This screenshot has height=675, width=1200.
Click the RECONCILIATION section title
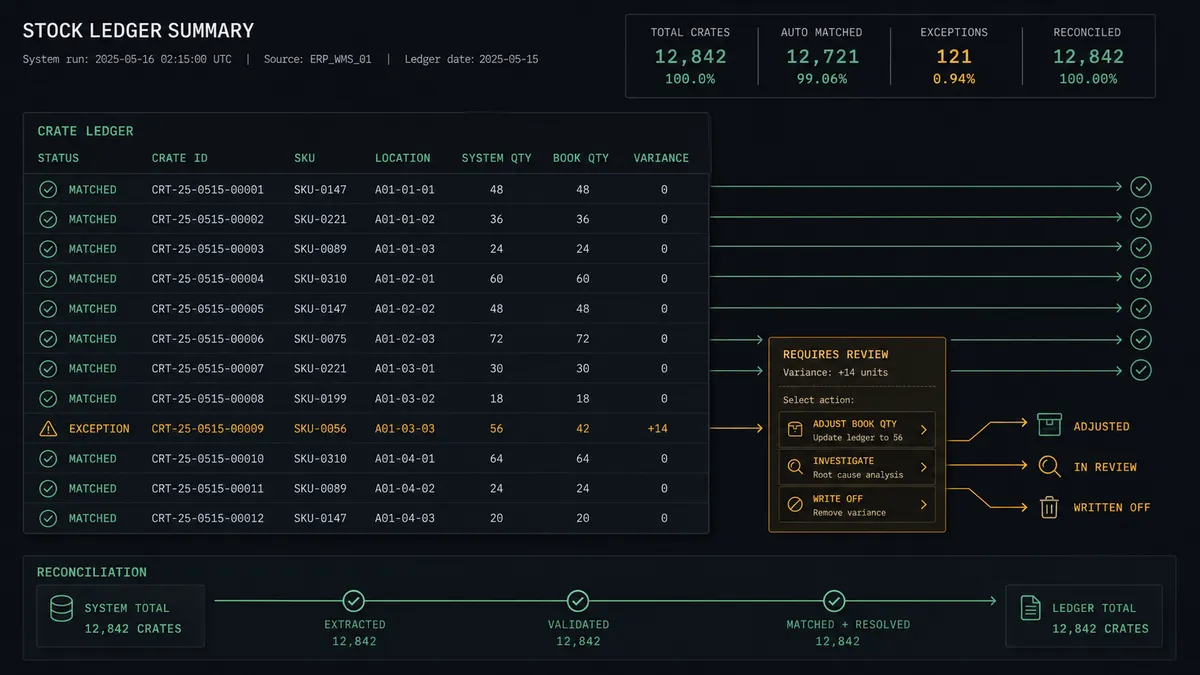[x=92, y=572]
